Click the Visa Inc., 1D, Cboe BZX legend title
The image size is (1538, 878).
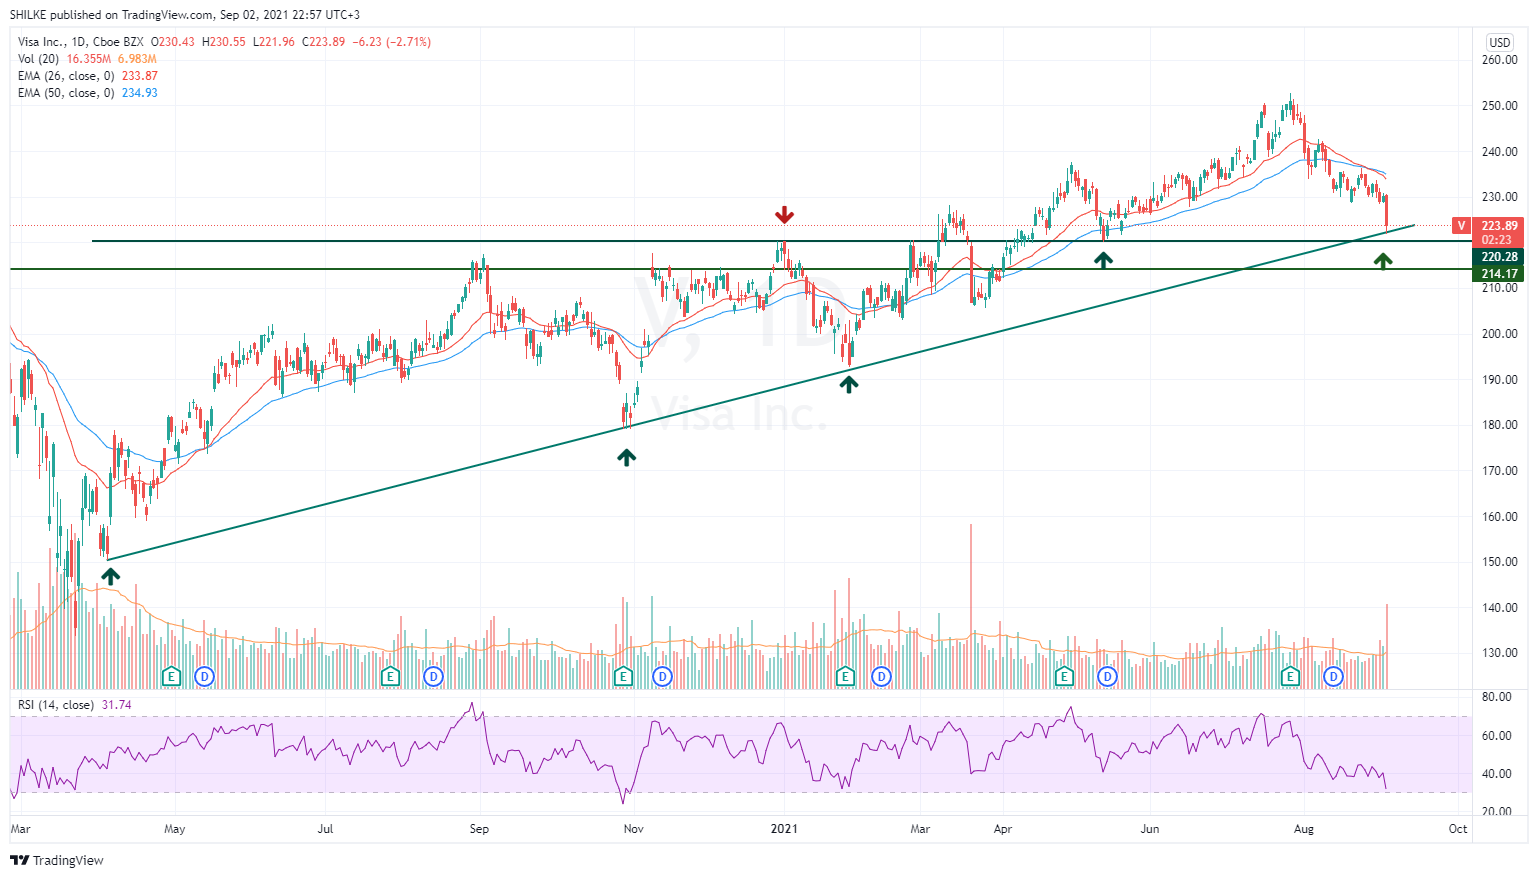tap(81, 42)
